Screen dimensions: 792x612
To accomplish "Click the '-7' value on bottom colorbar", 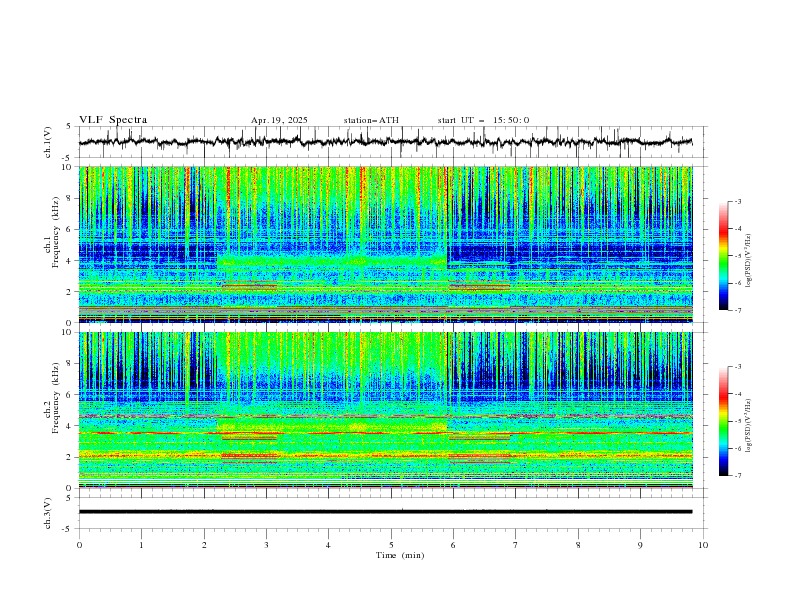I will (737, 476).
